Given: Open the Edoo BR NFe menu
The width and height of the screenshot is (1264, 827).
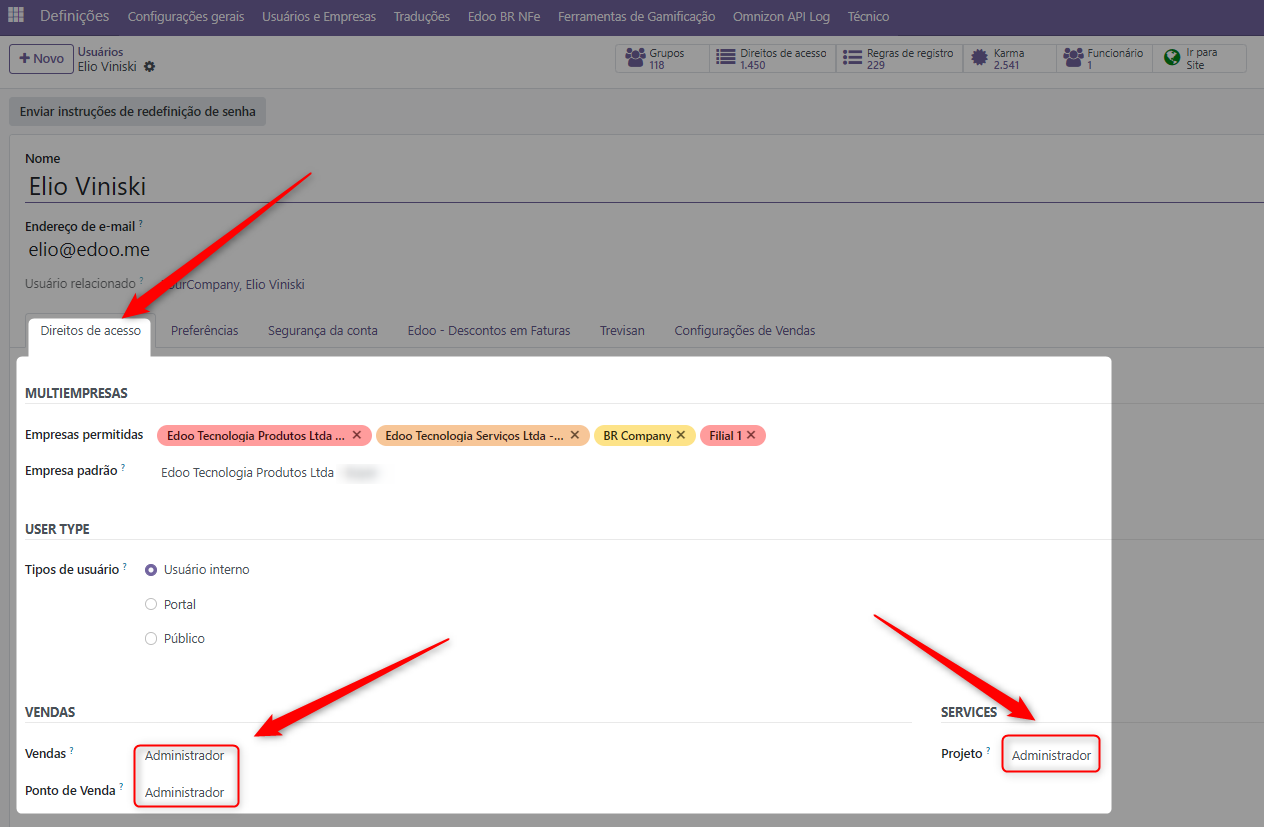Looking at the screenshot, I should 504,16.
